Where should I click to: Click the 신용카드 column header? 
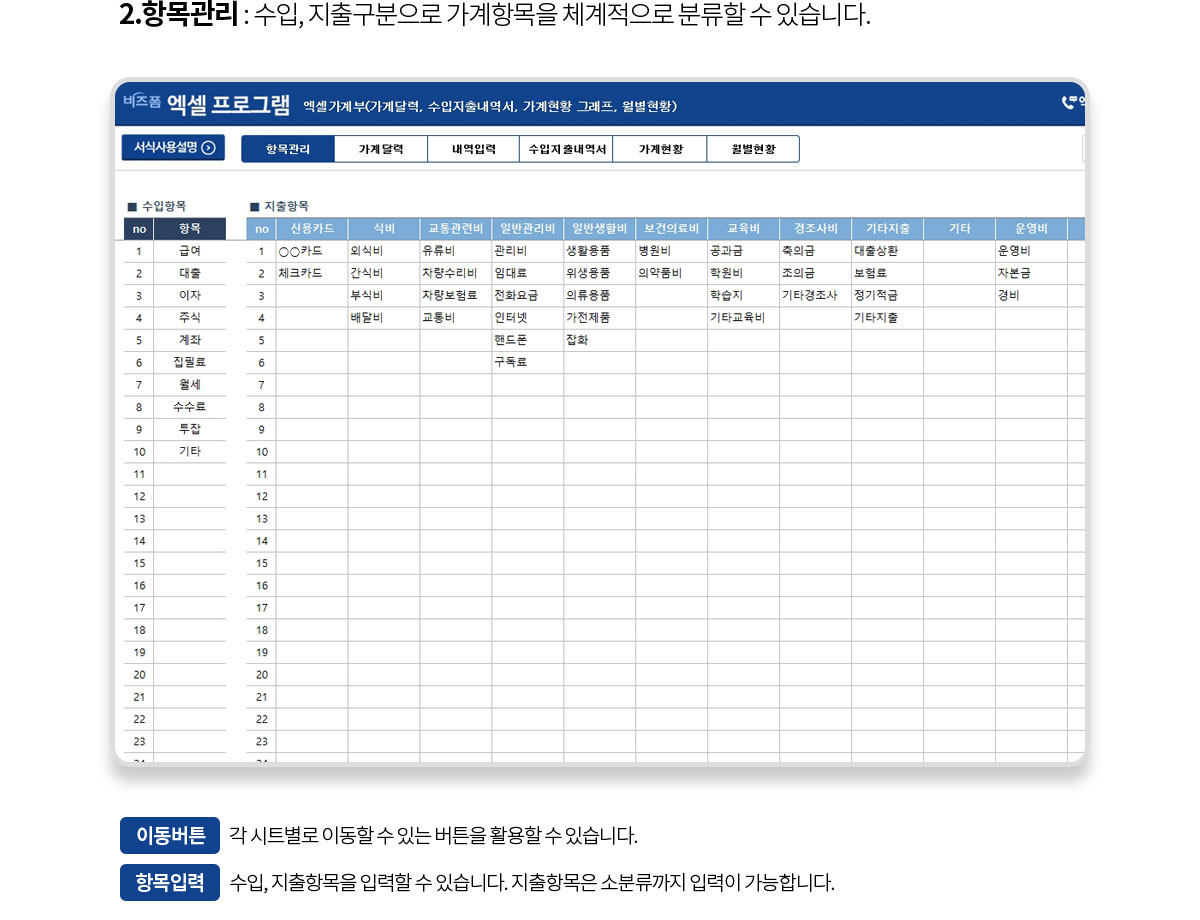[x=312, y=229]
